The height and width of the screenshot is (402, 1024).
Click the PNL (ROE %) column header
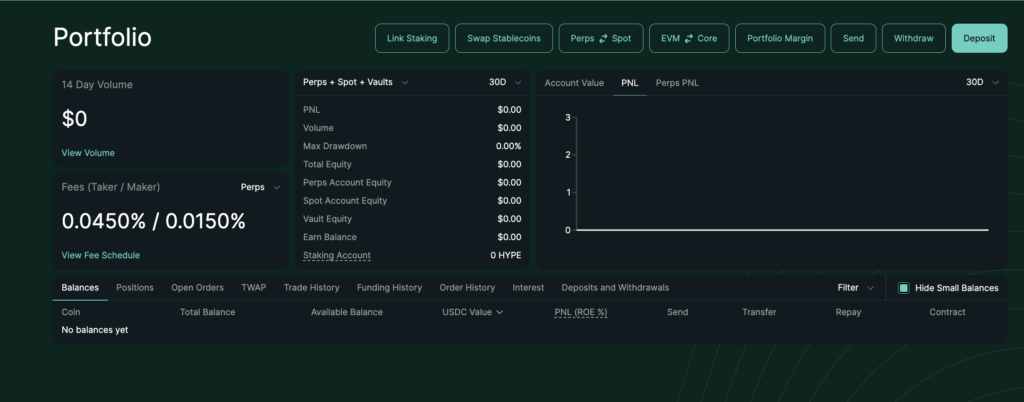click(581, 312)
